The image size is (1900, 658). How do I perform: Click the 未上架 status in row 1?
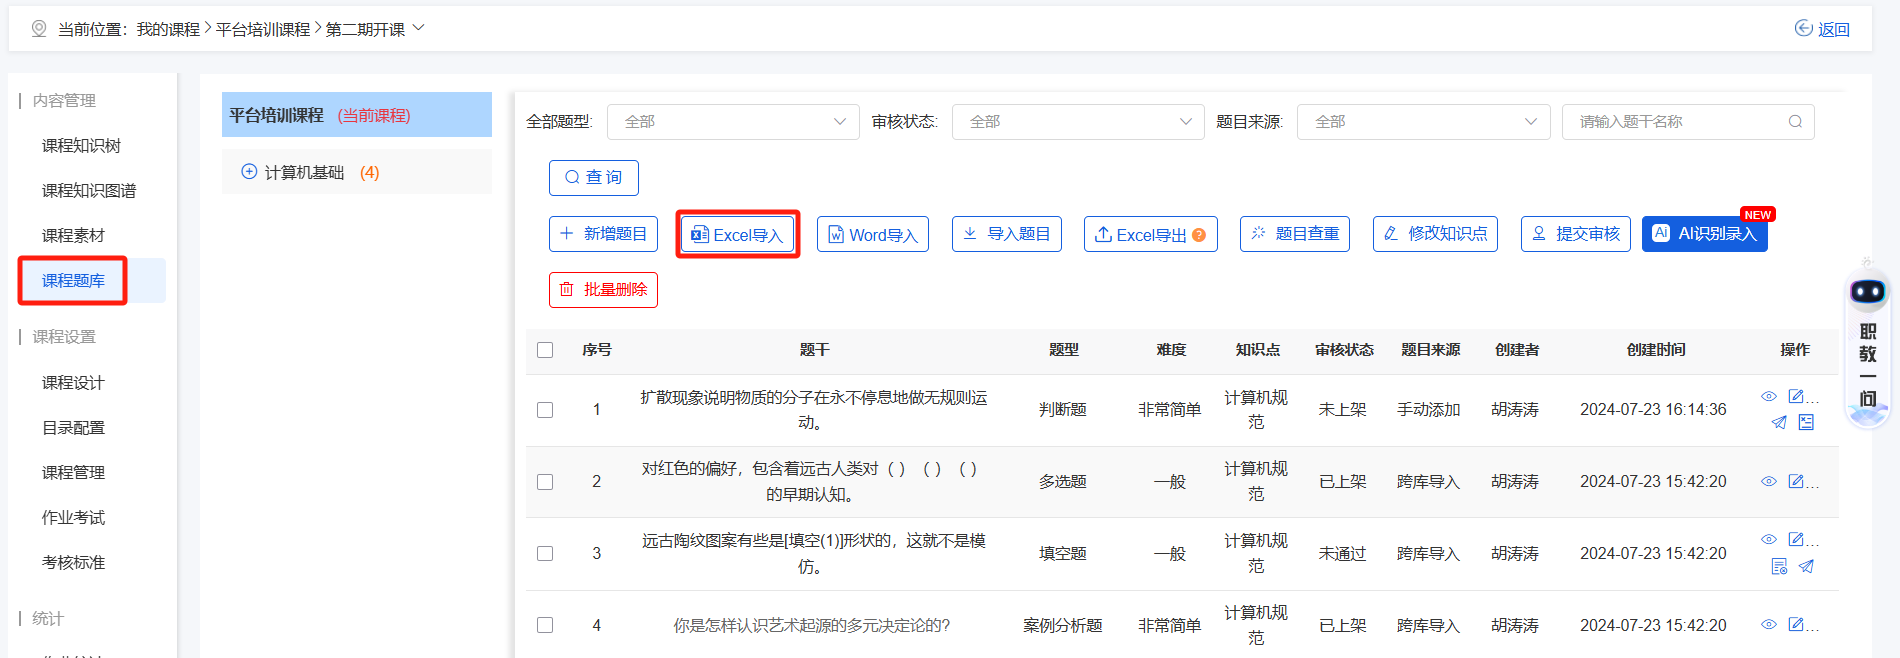pyautogui.click(x=1343, y=410)
